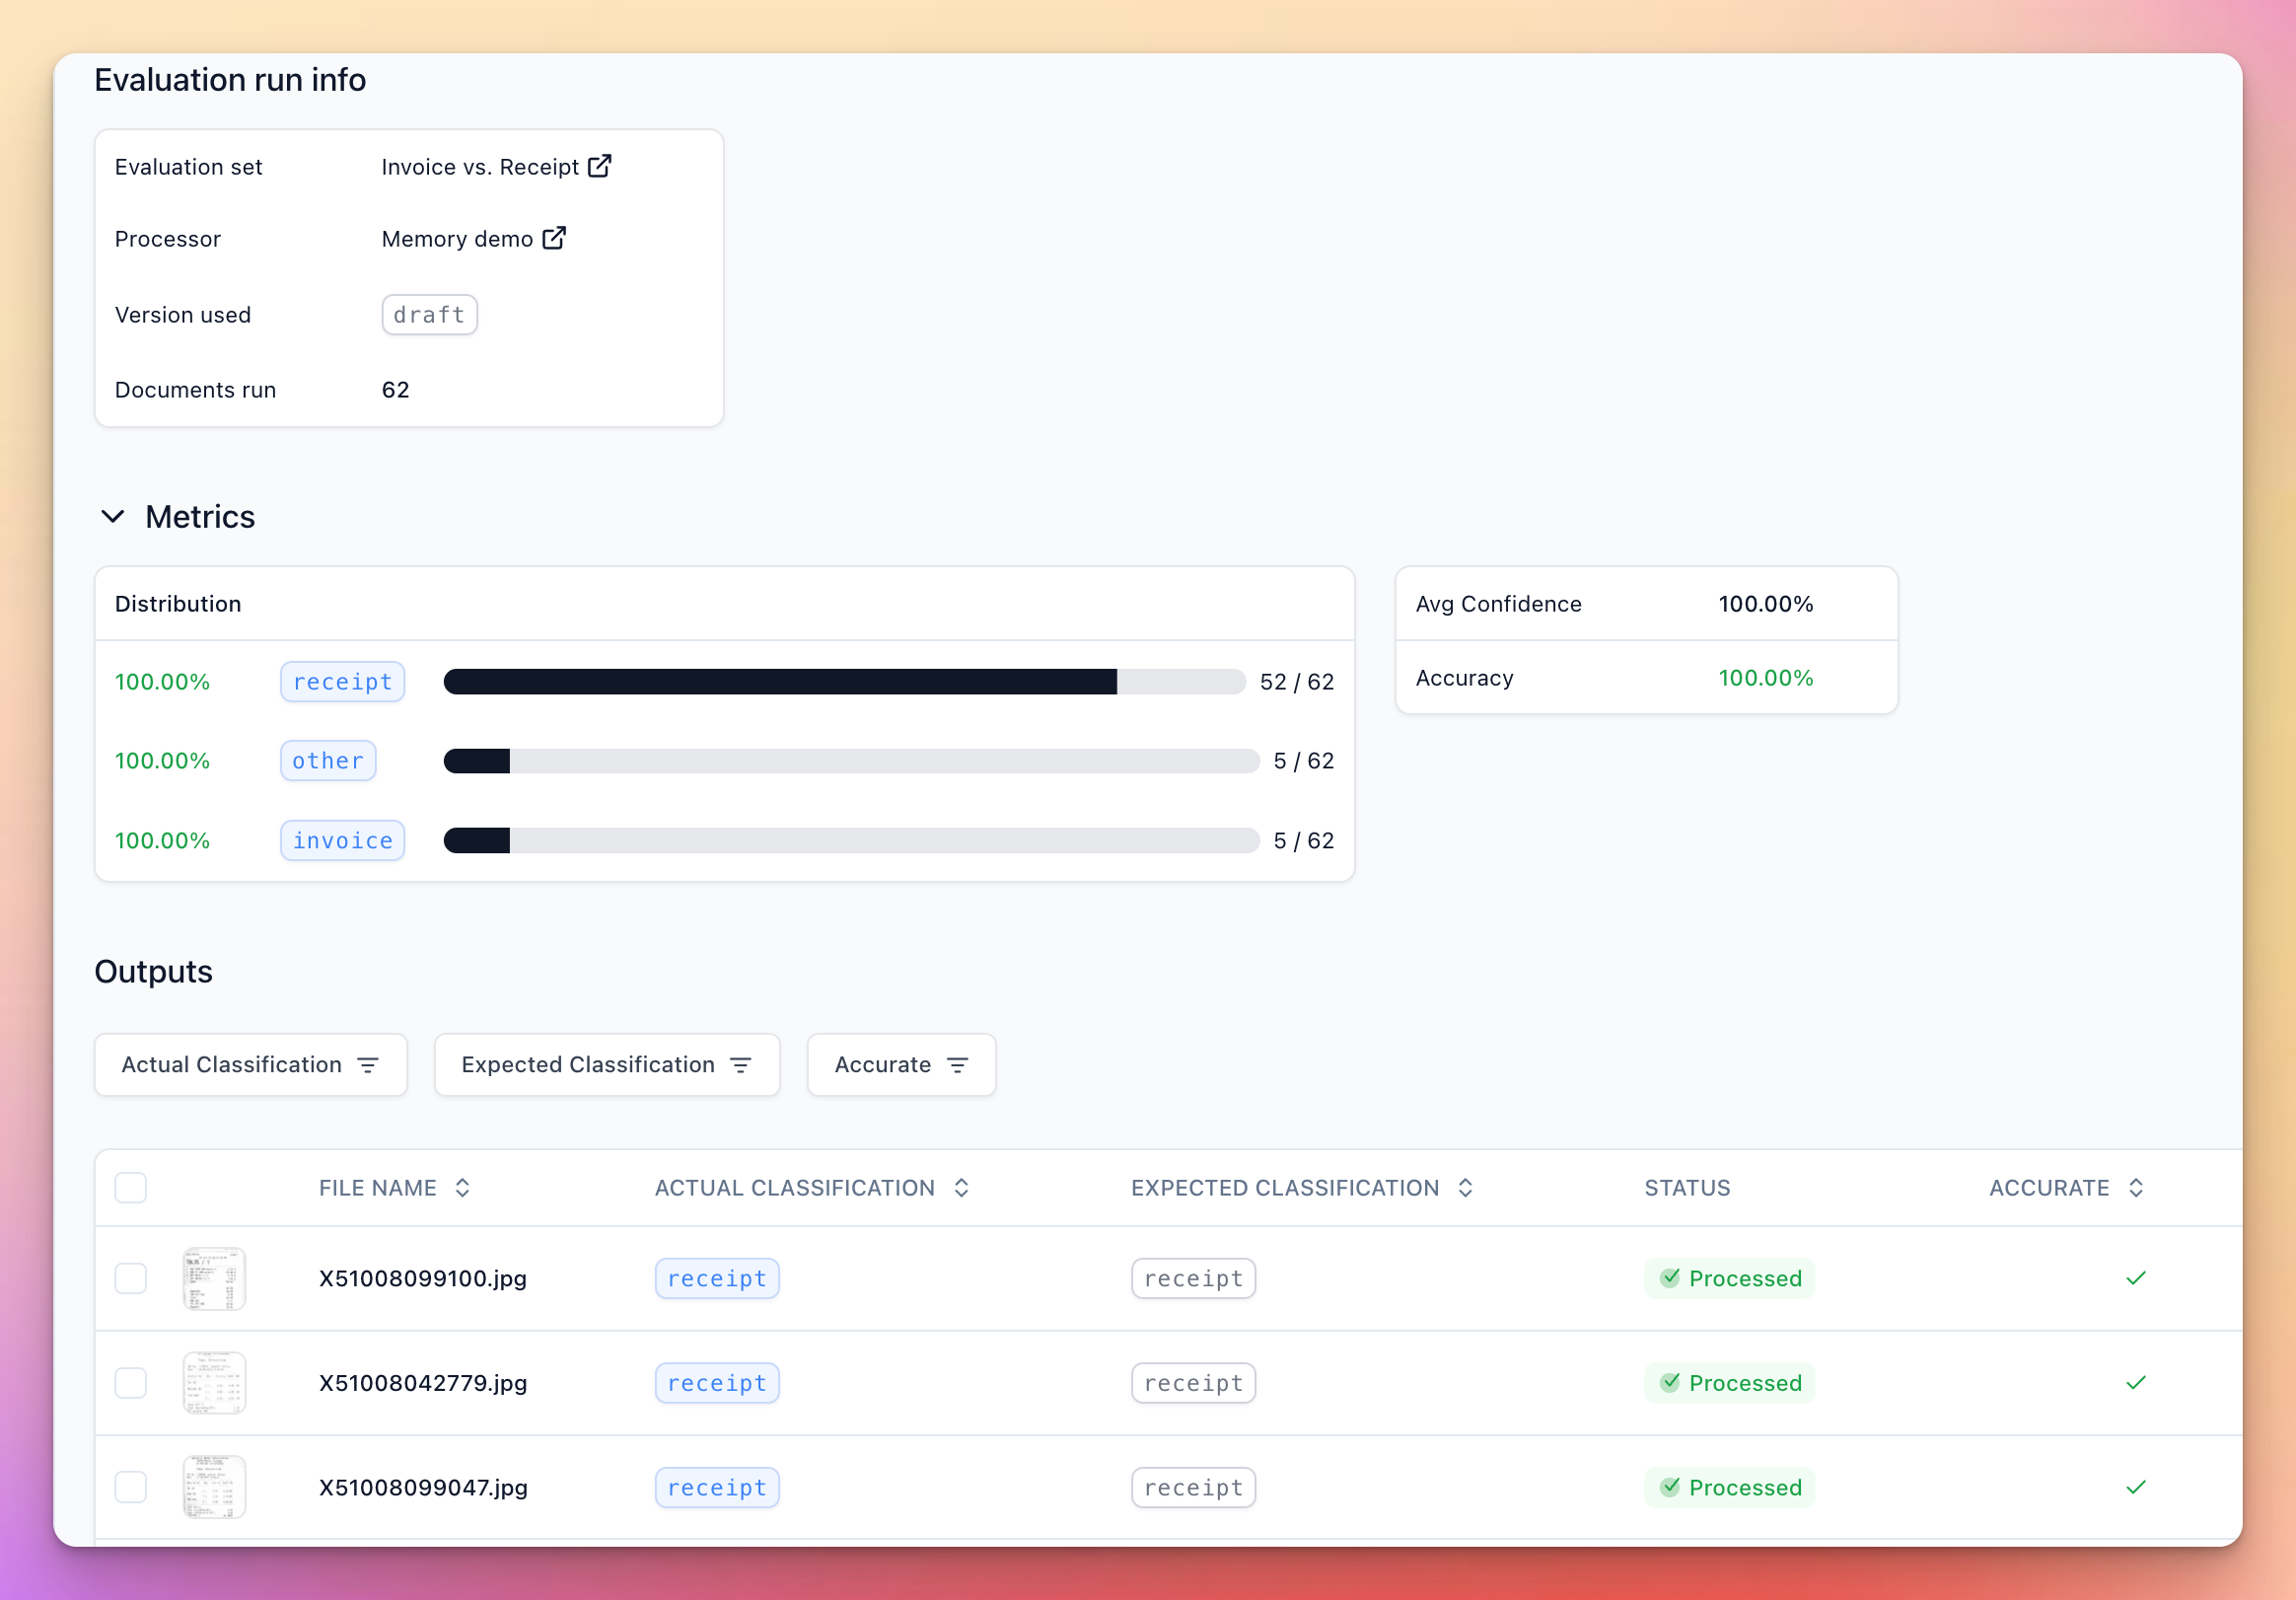Click Processed status badge for X51008042779.jpg
The image size is (2296, 1600).
tap(1729, 1383)
